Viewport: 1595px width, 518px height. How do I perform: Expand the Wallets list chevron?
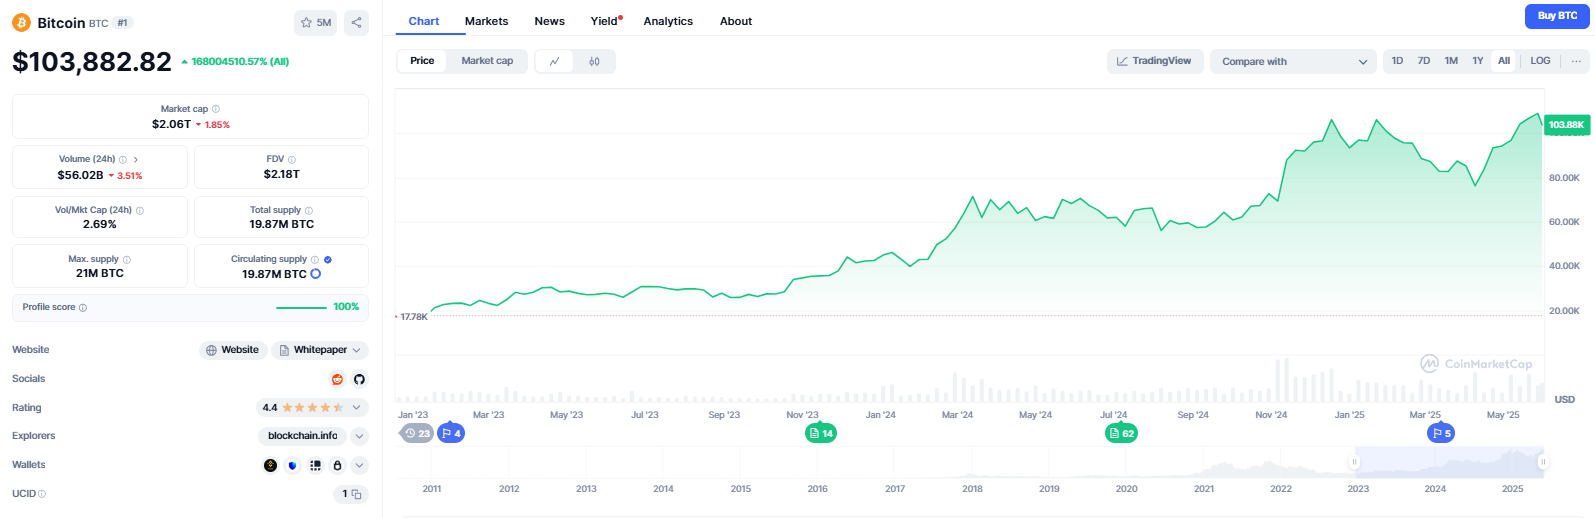(x=360, y=465)
